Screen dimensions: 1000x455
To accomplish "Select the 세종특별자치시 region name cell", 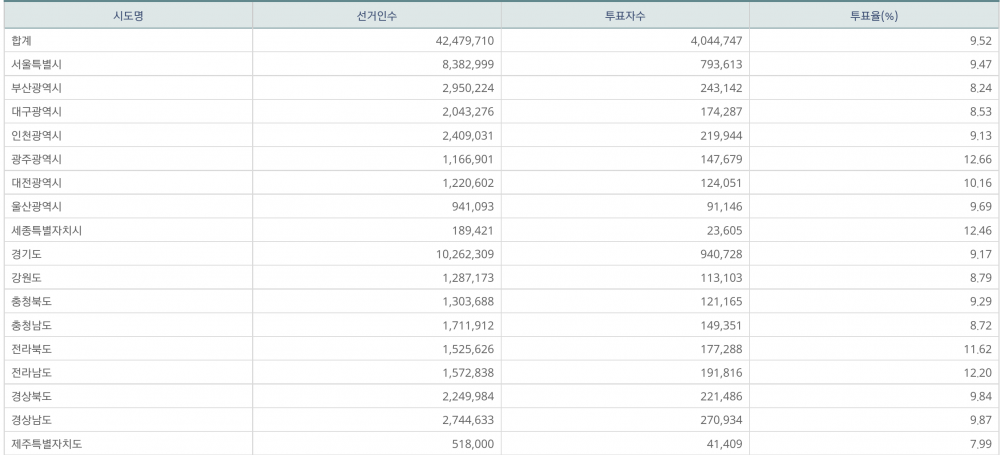I will [46, 230].
